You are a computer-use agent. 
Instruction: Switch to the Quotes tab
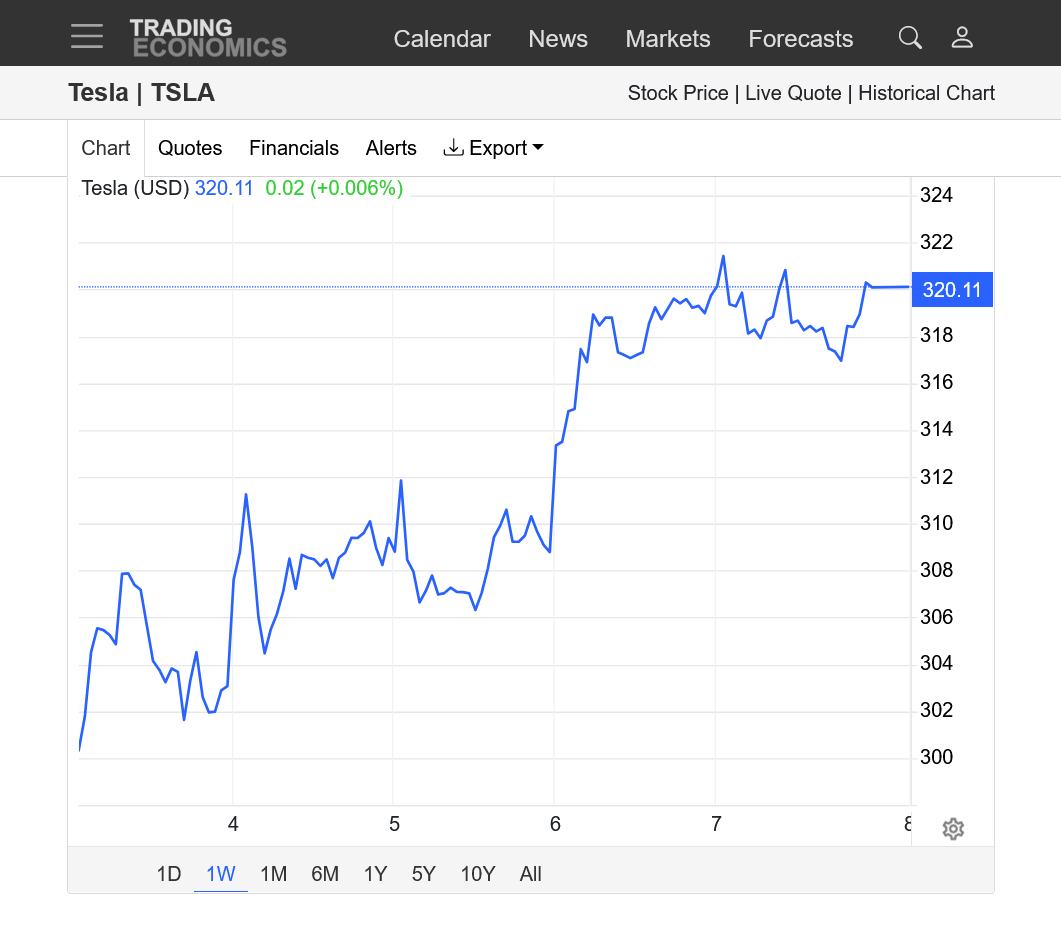pos(189,148)
